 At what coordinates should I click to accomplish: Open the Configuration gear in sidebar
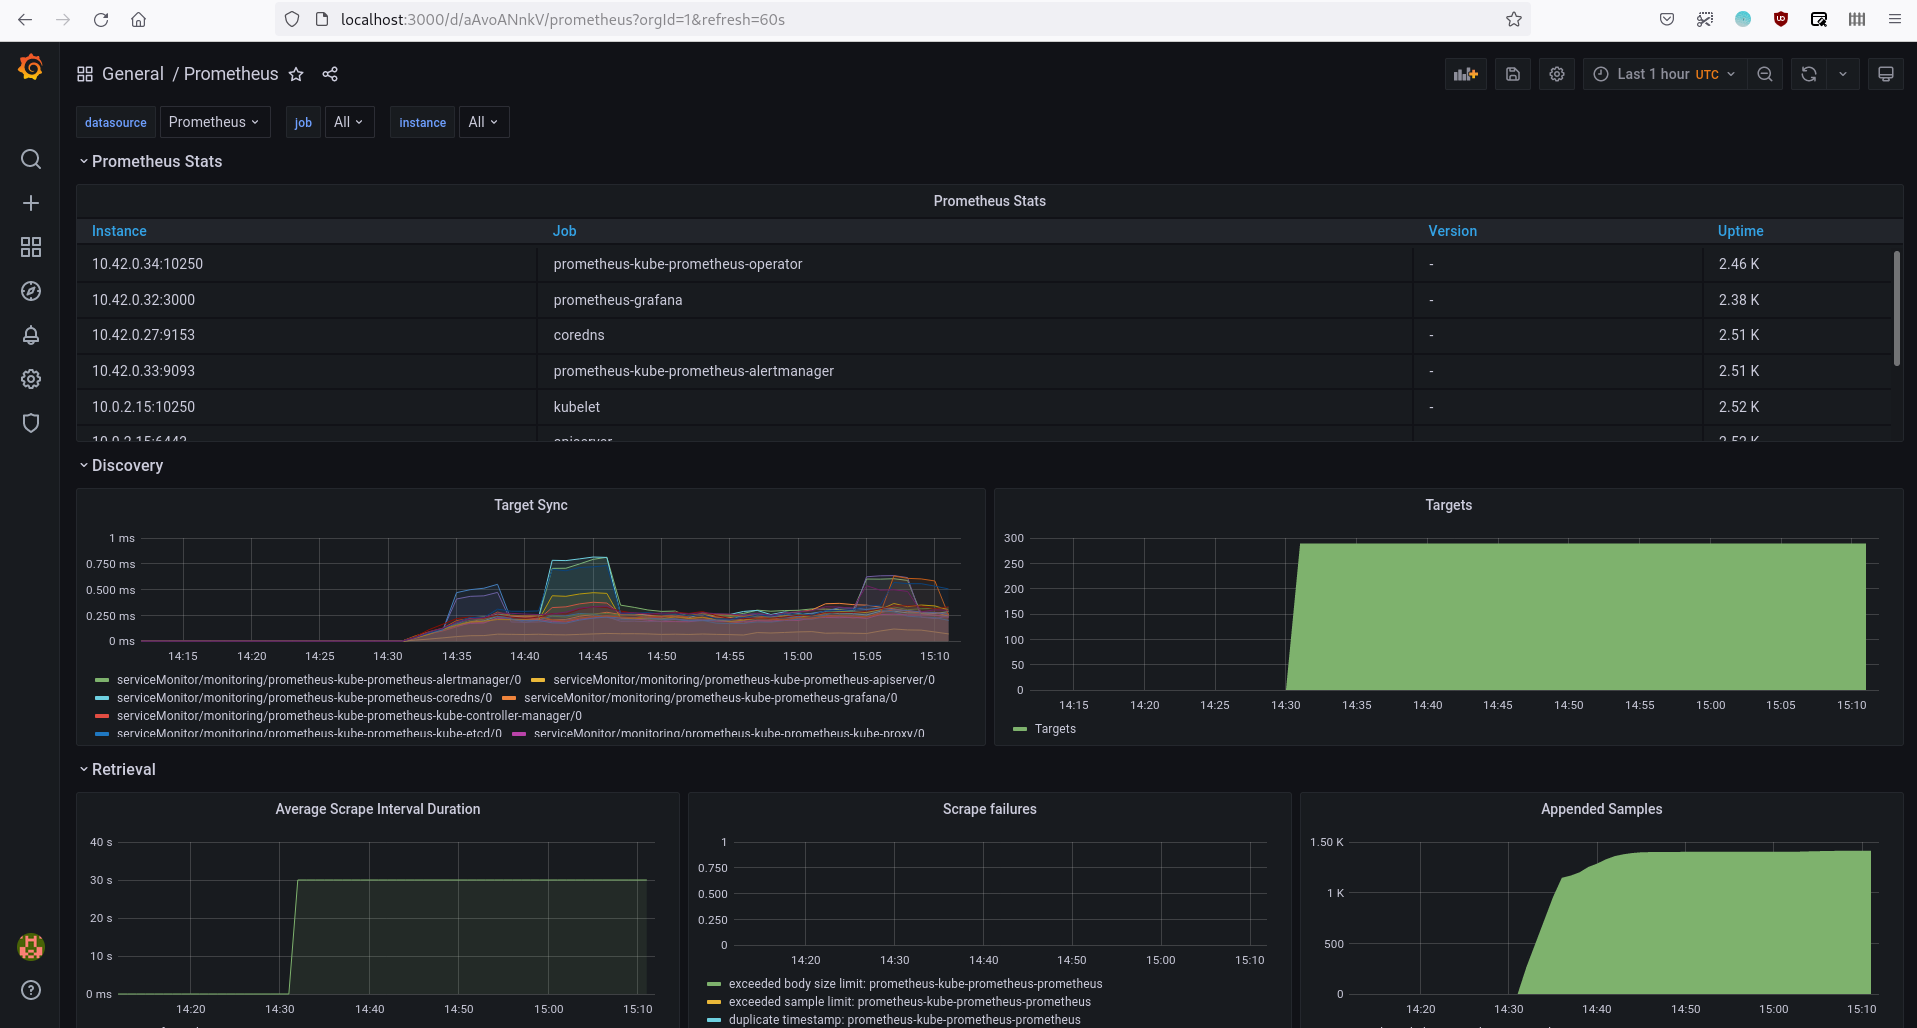tap(31, 379)
